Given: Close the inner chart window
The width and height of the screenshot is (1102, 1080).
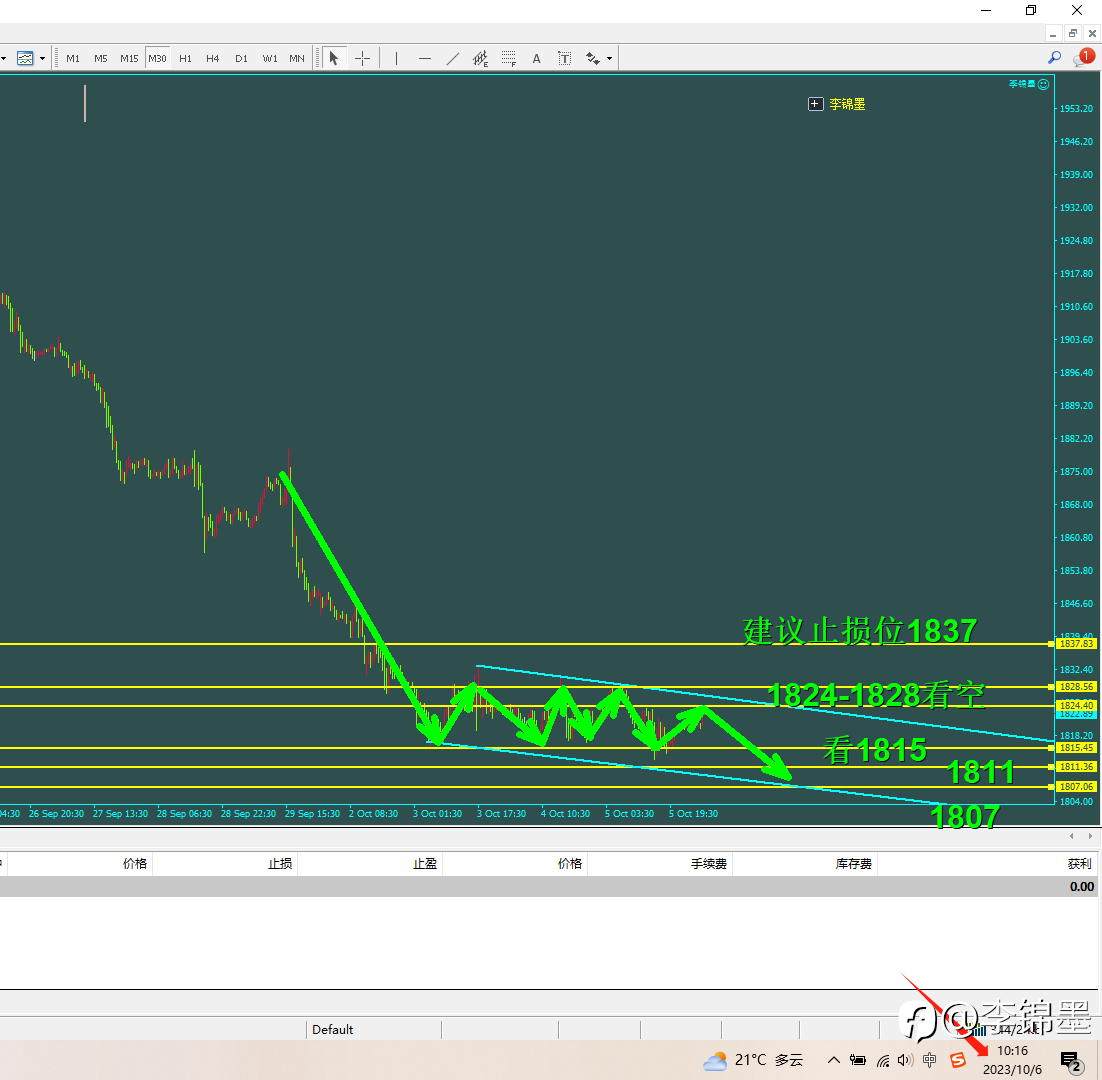Looking at the screenshot, I should (x=1092, y=34).
